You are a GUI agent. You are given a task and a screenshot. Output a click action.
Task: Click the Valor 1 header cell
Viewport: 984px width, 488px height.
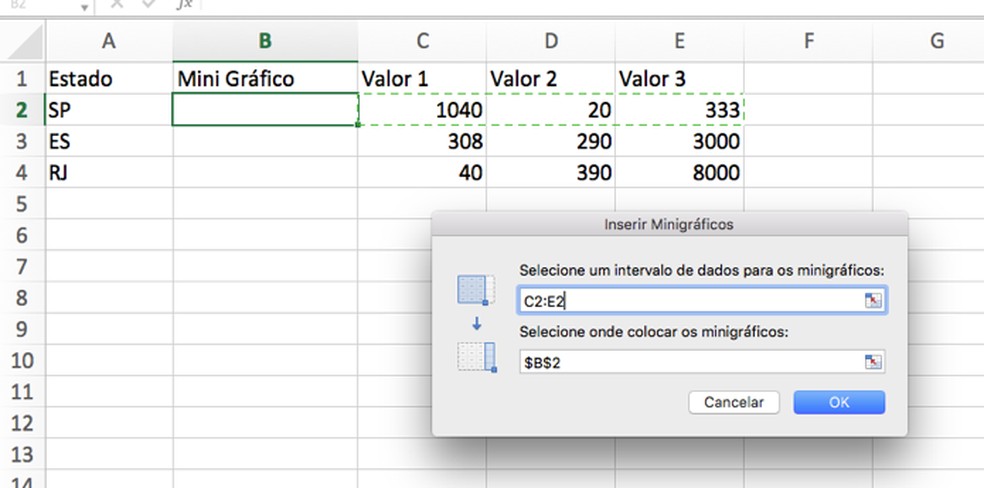pos(422,78)
